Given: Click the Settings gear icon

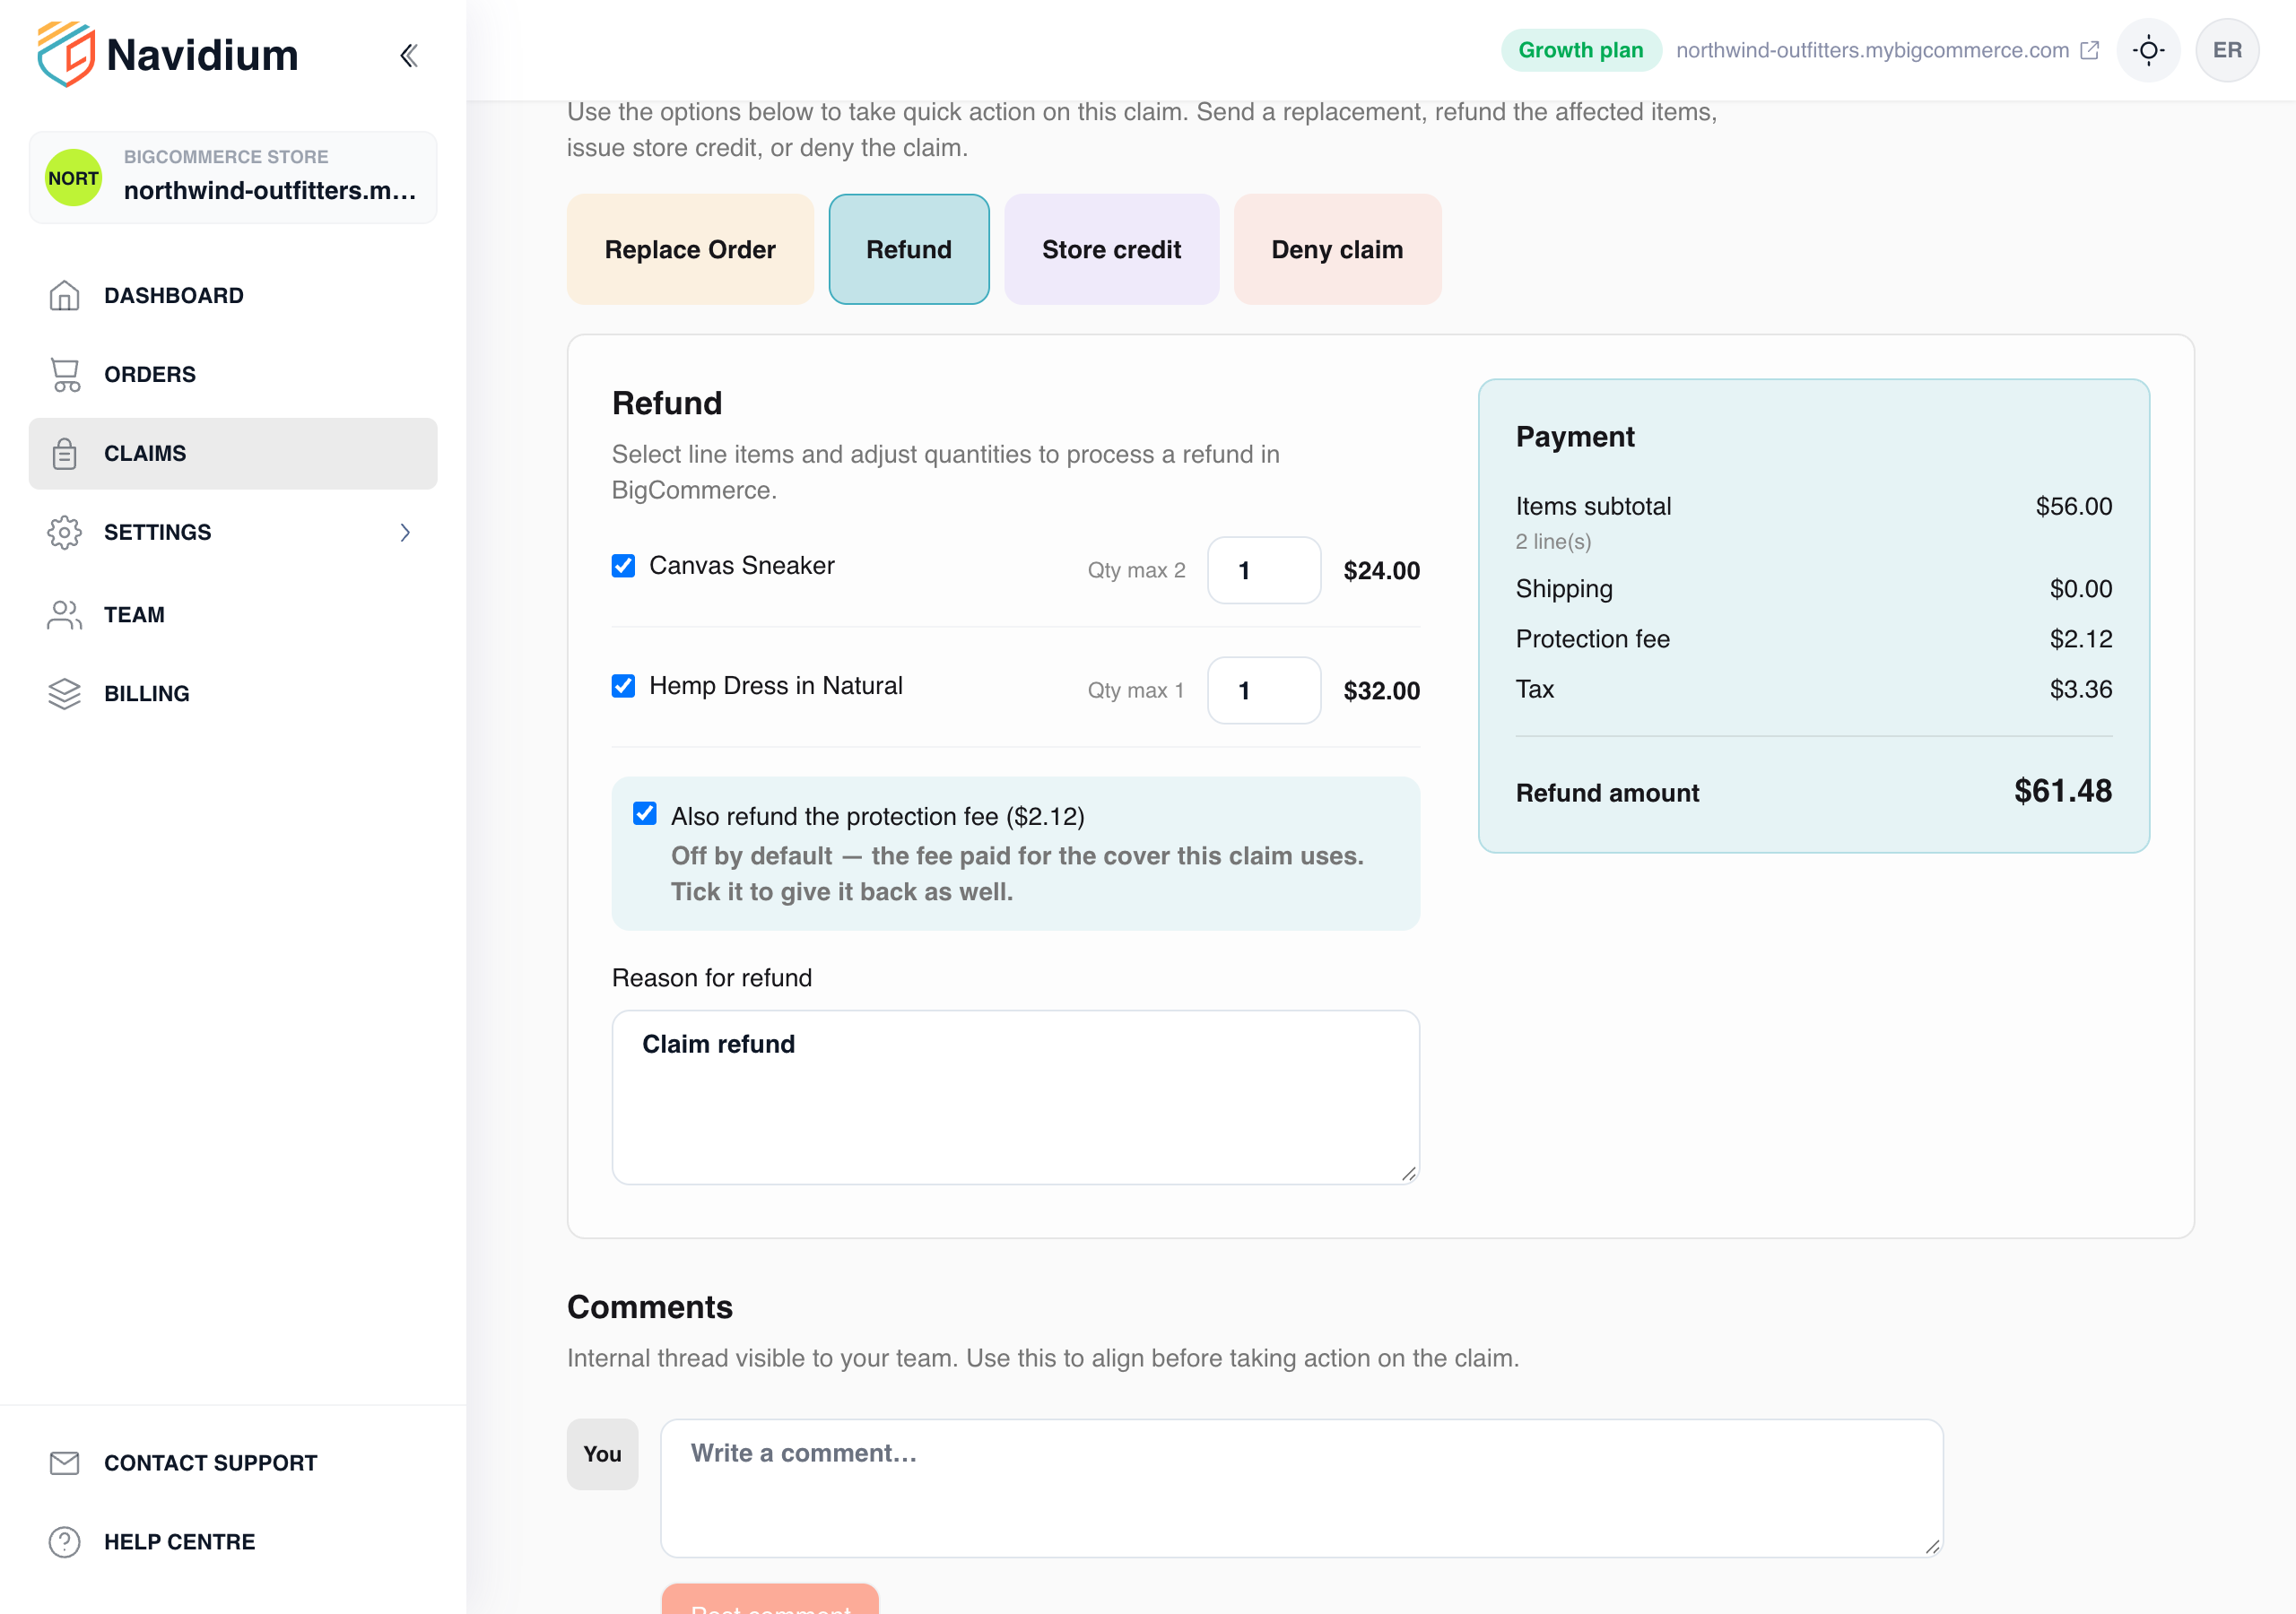Looking at the screenshot, I should (x=64, y=533).
